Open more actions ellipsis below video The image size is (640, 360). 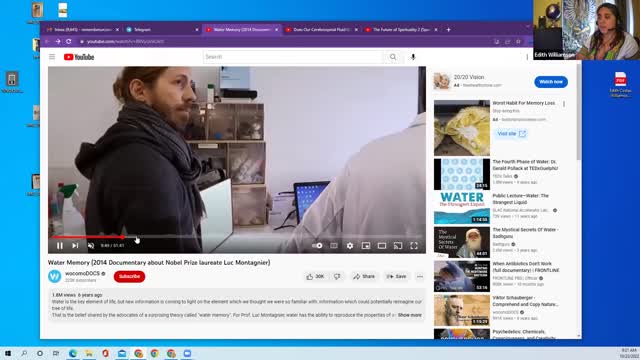pyautogui.click(x=420, y=277)
